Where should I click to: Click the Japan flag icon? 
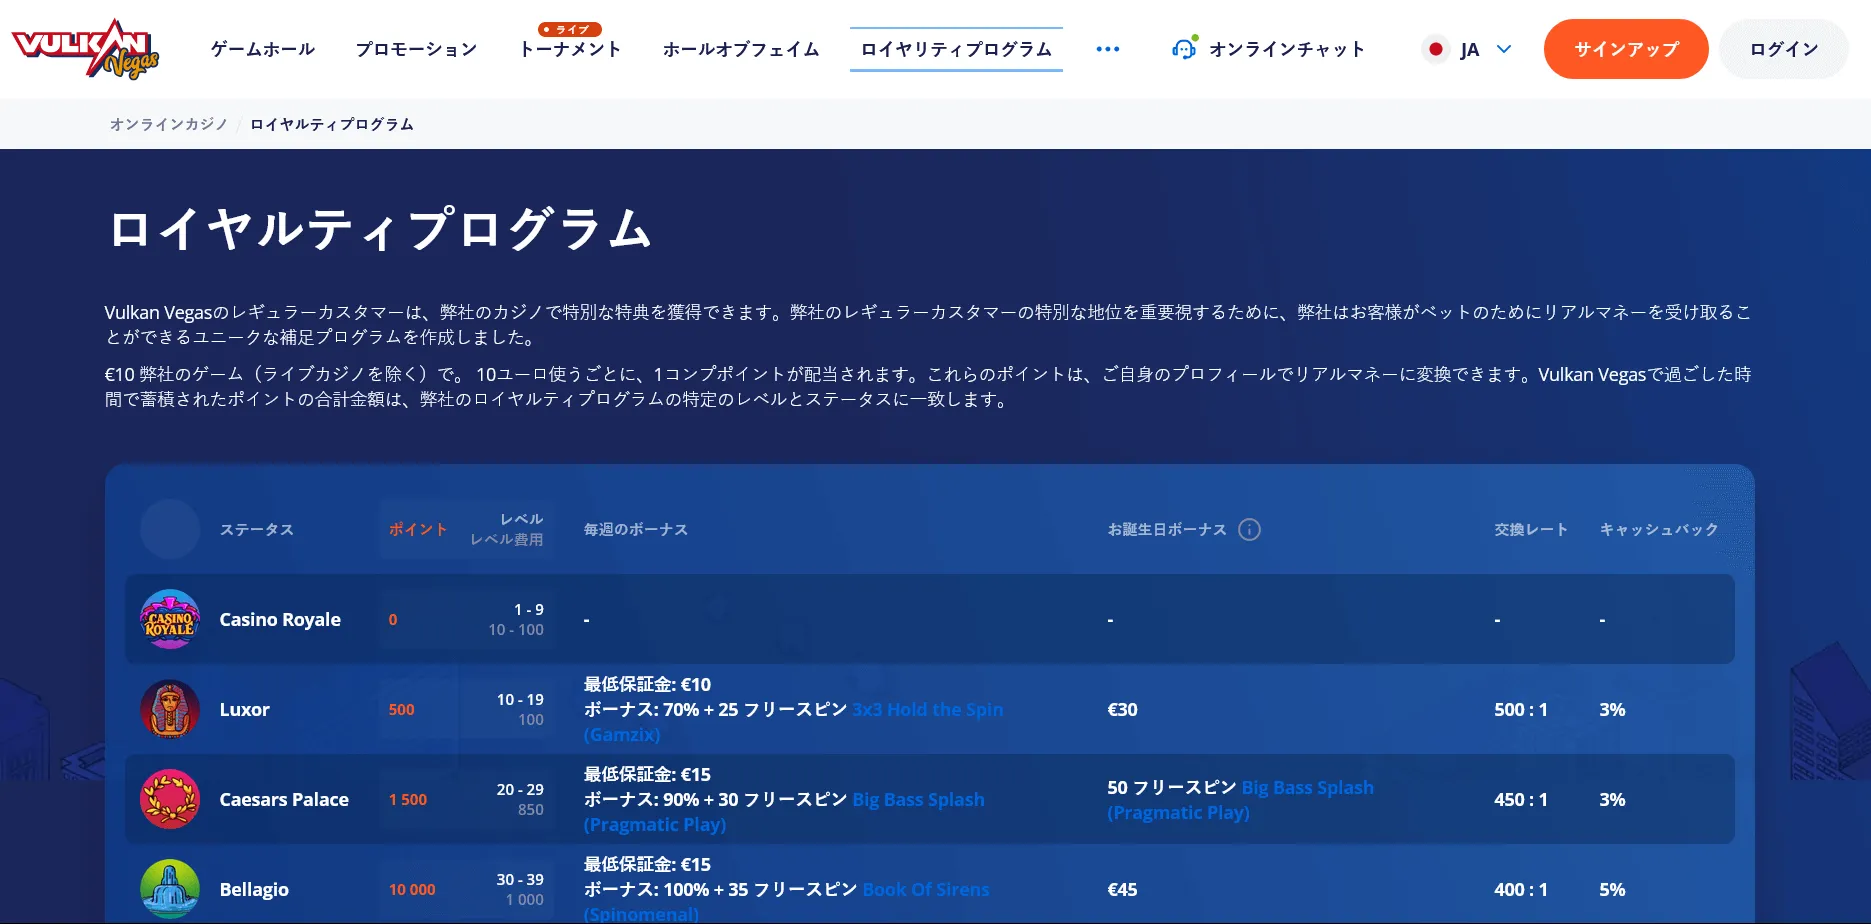click(1436, 49)
